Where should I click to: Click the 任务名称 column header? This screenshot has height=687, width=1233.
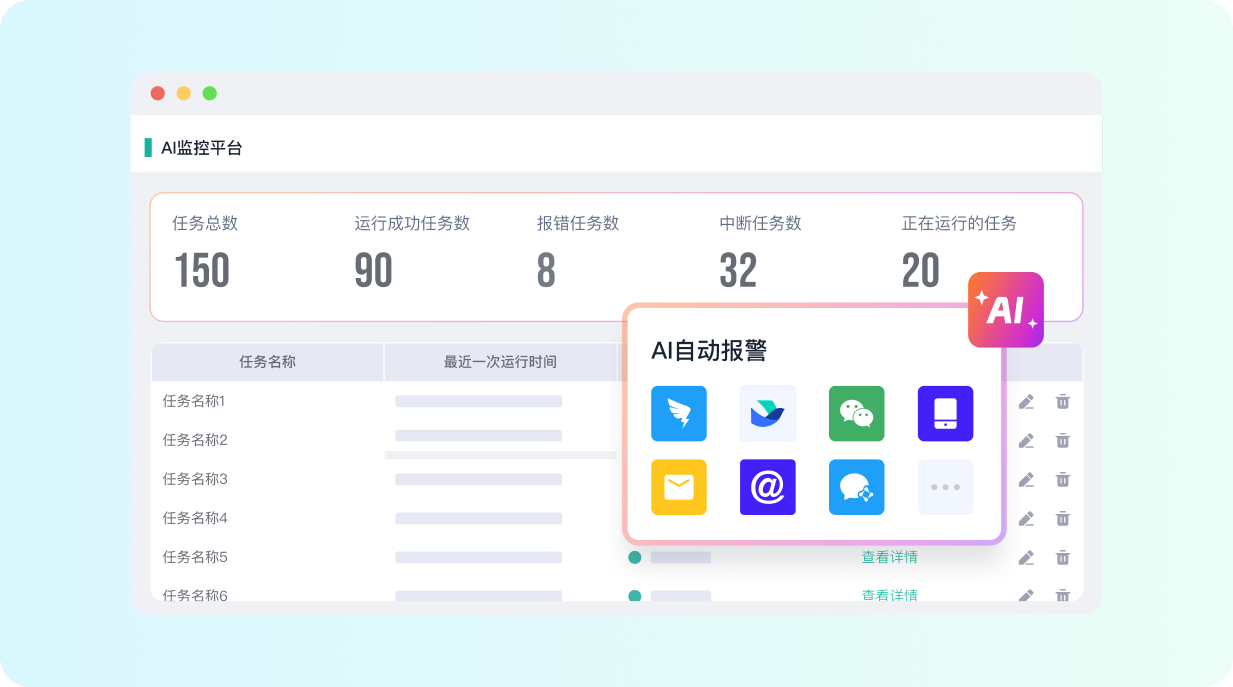267,362
